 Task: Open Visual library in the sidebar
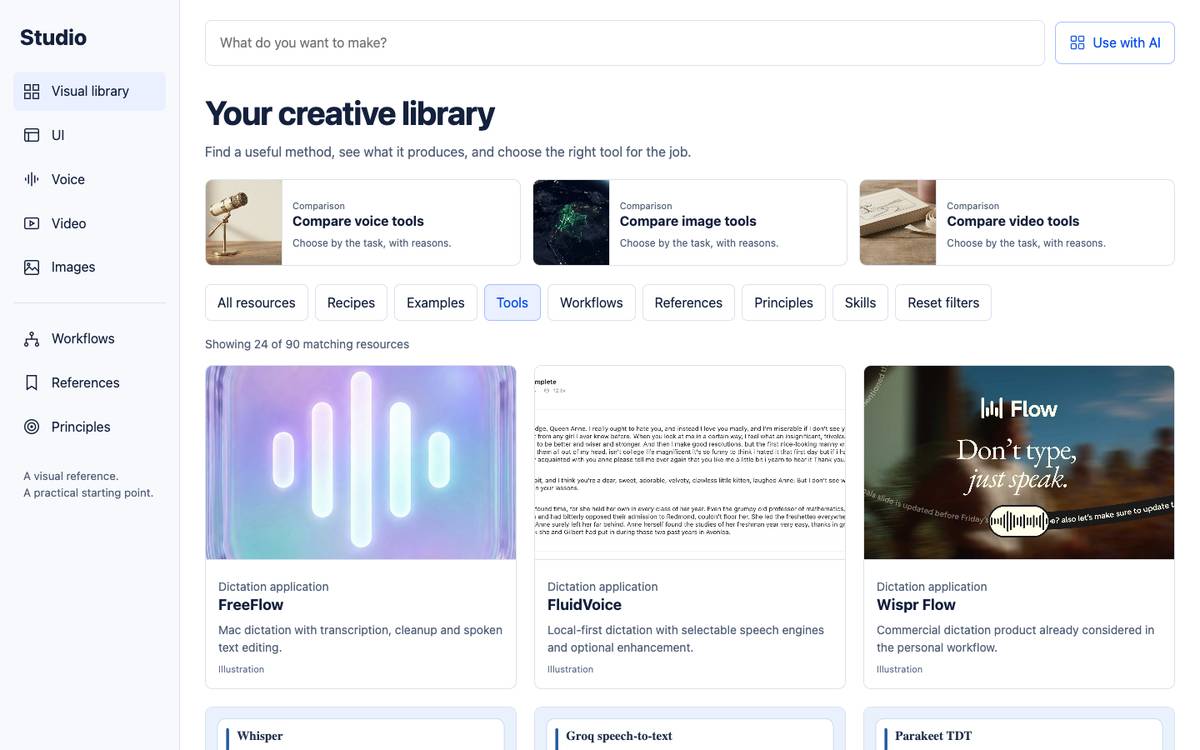click(90, 91)
